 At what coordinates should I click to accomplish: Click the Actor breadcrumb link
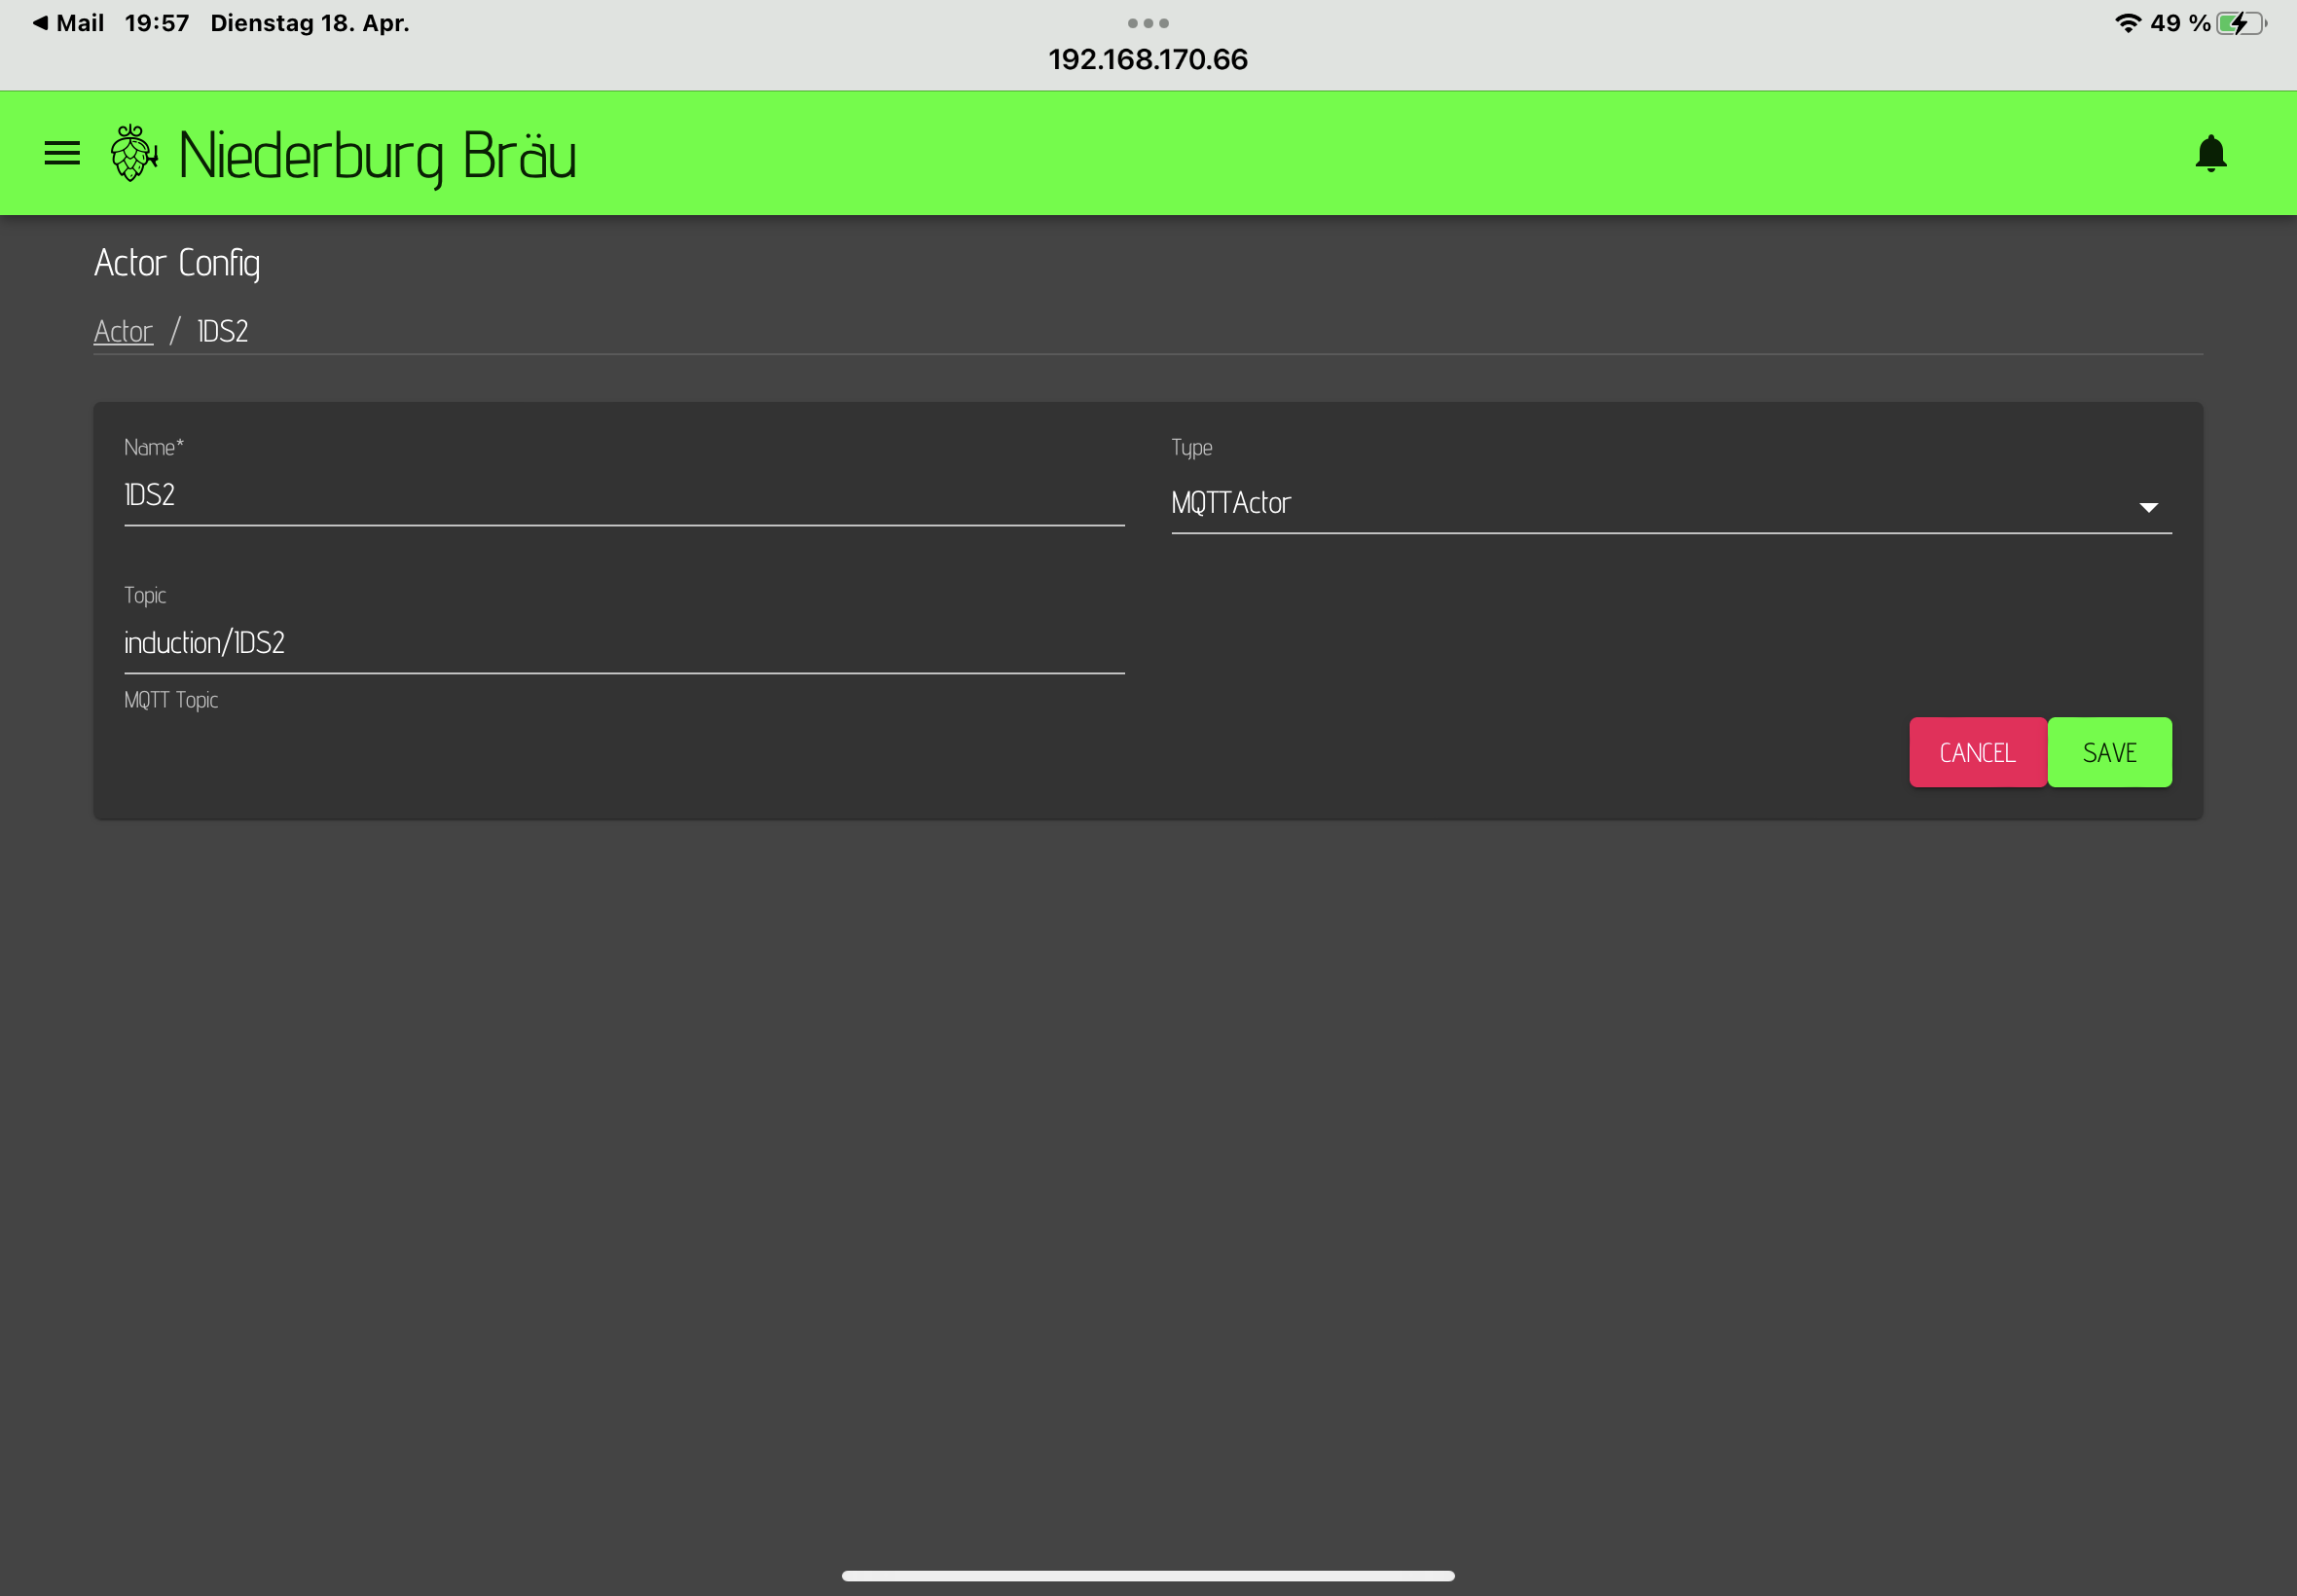(123, 331)
